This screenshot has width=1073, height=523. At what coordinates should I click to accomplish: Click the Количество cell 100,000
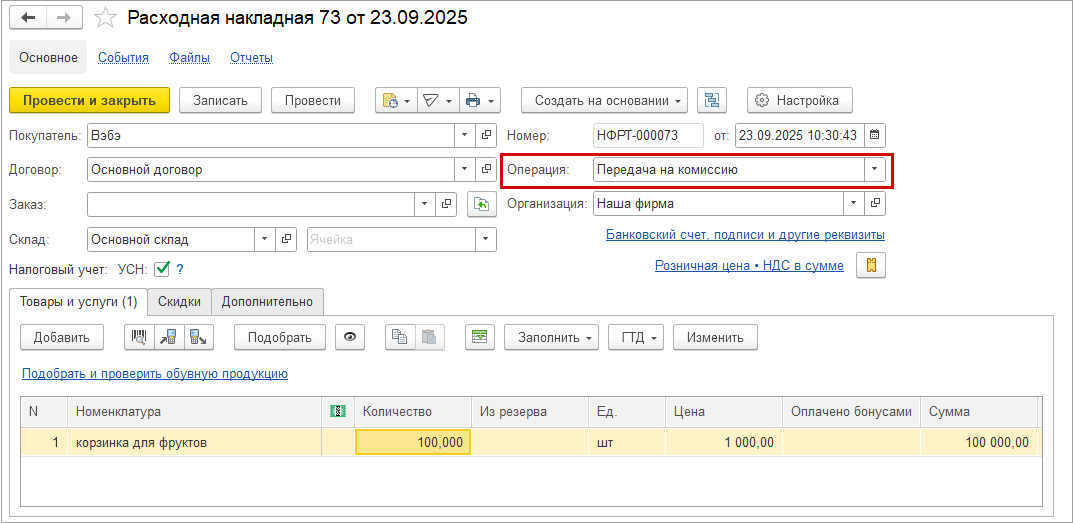[413, 443]
